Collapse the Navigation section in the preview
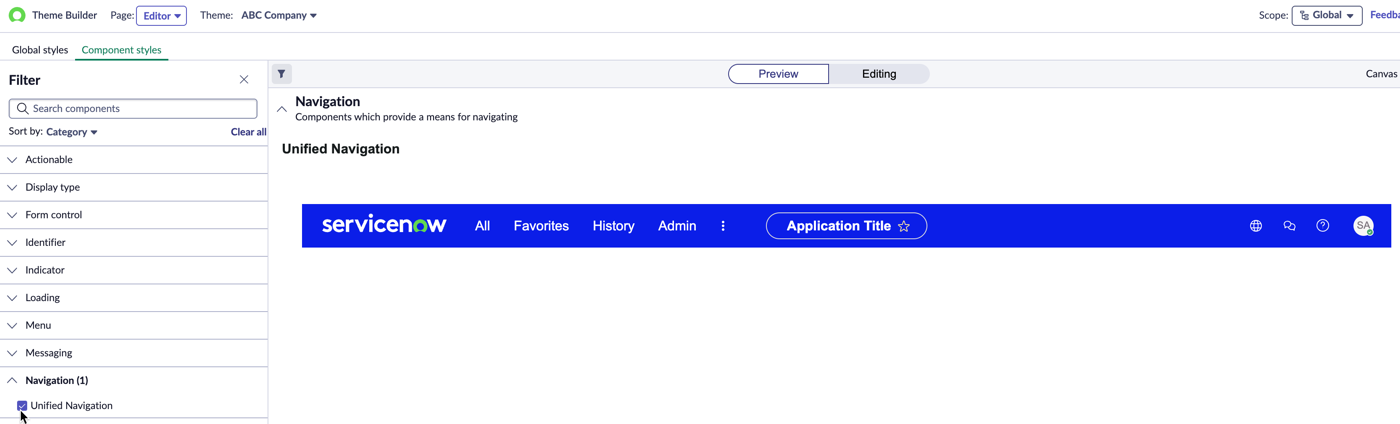Image resolution: width=1400 pixels, height=424 pixels. pyautogui.click(x=282, y=109)
